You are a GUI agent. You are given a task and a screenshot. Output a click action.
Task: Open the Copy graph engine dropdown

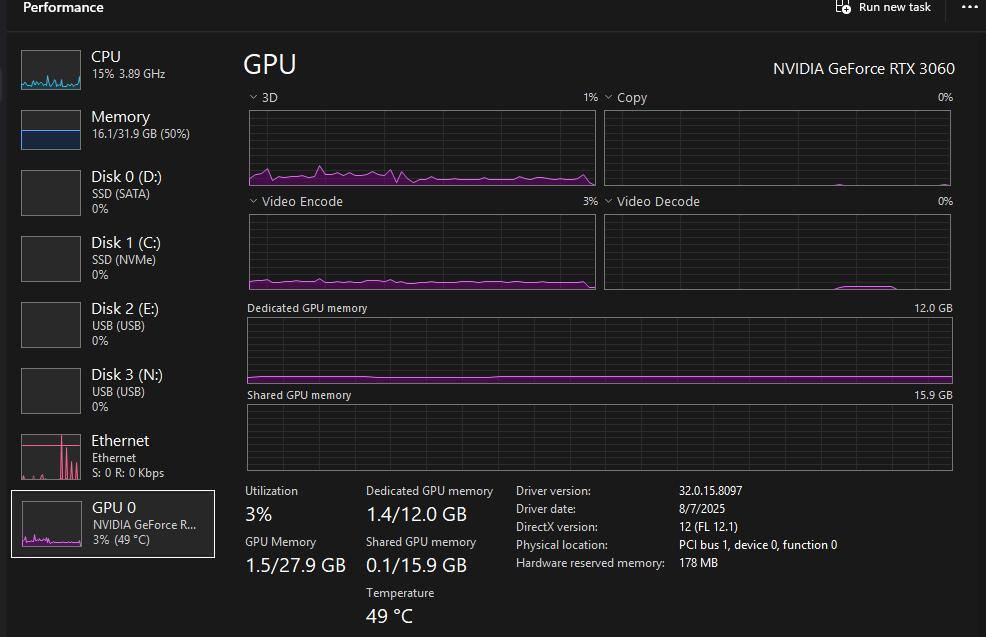point(609,98)
